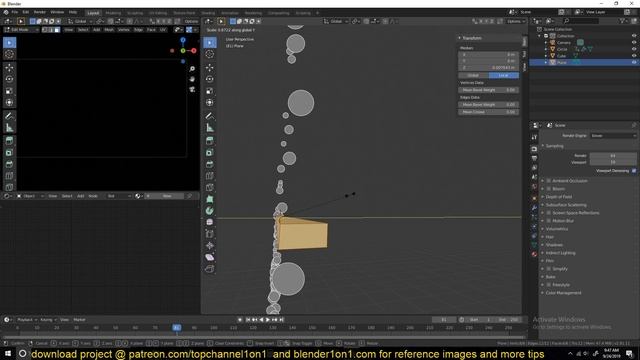Select the Scale tool in left viewport toolbar

tap(9, 91)
